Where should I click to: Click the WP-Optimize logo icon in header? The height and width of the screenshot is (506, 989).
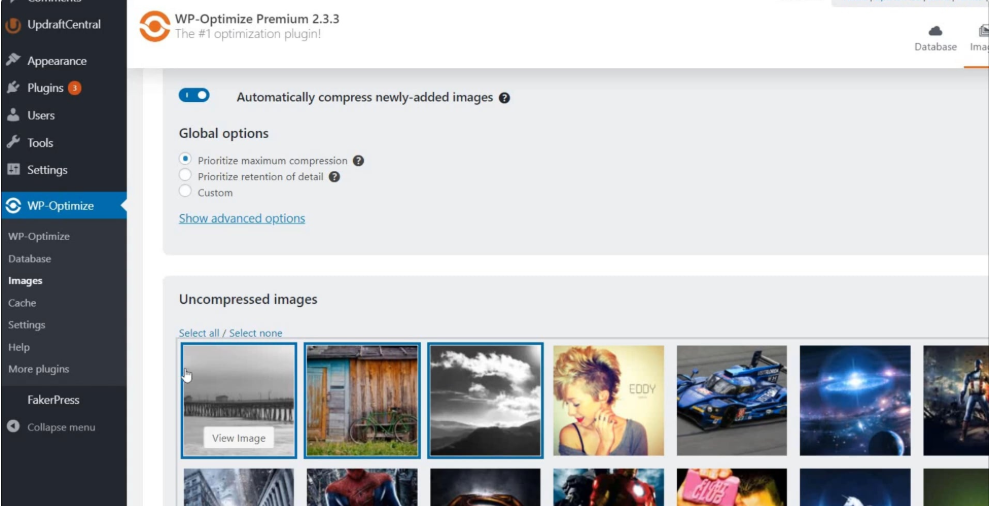[x=155, y=26]
